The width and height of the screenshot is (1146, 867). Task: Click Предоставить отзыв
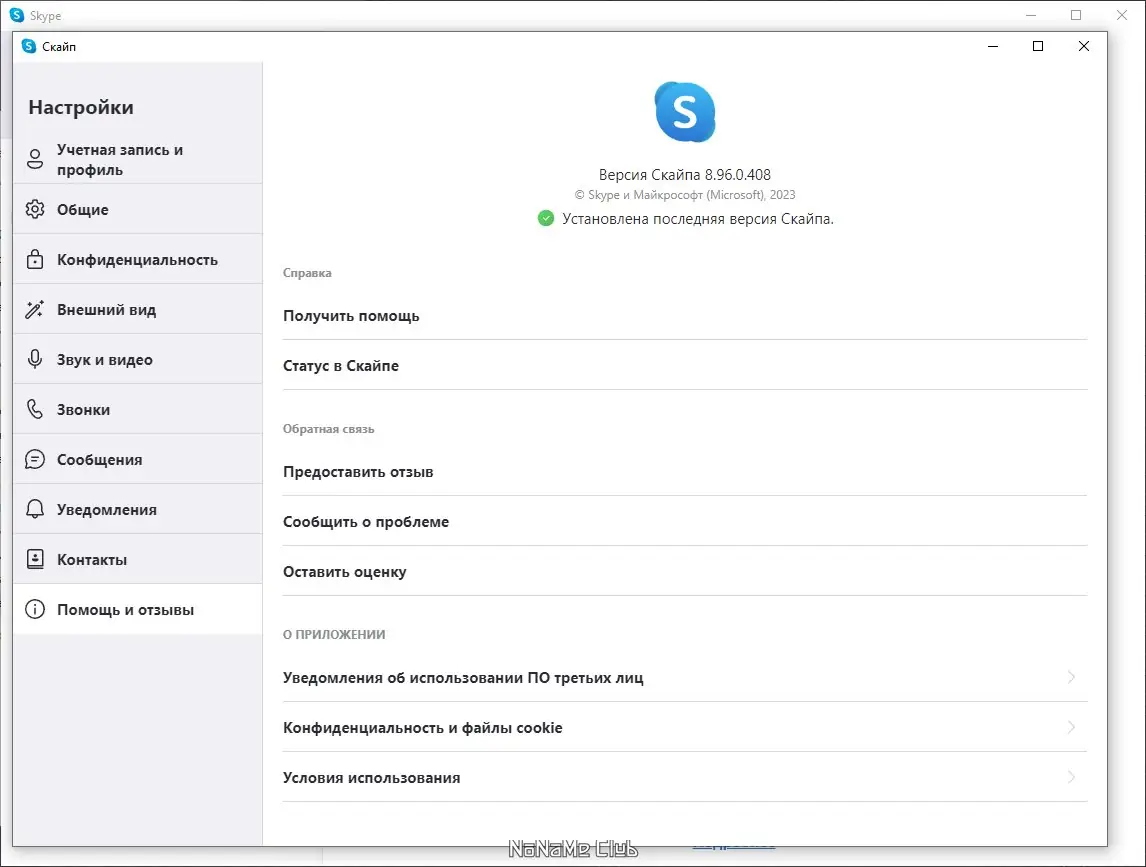(x=685, y=472)
